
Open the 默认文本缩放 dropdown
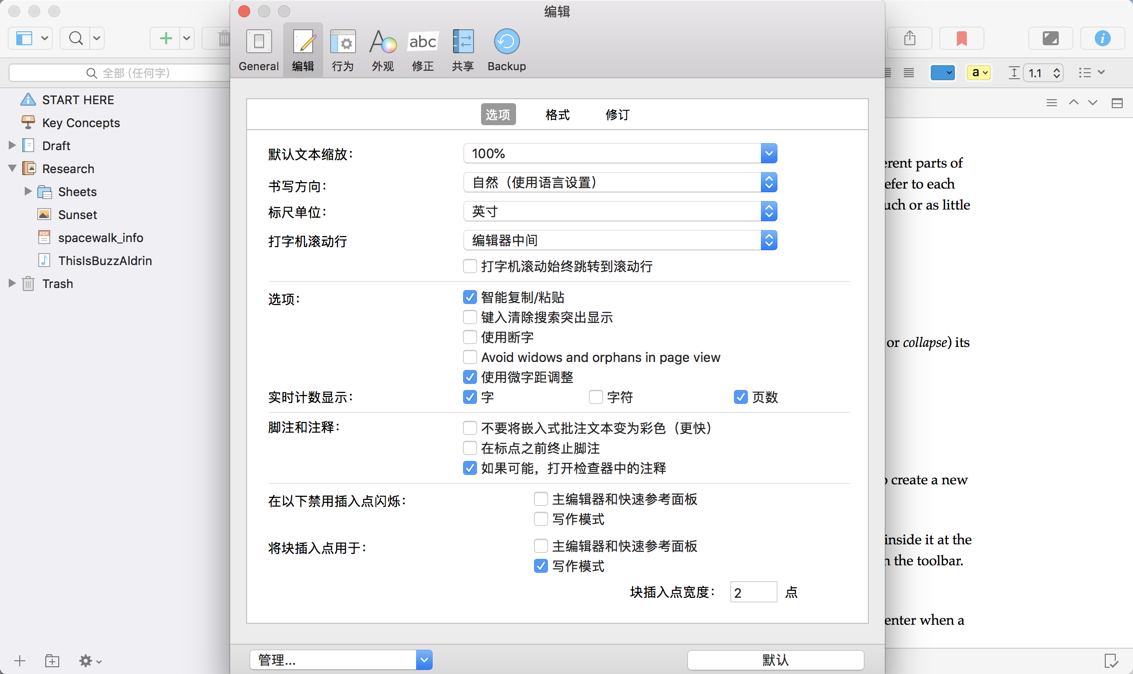pos(768,153)
